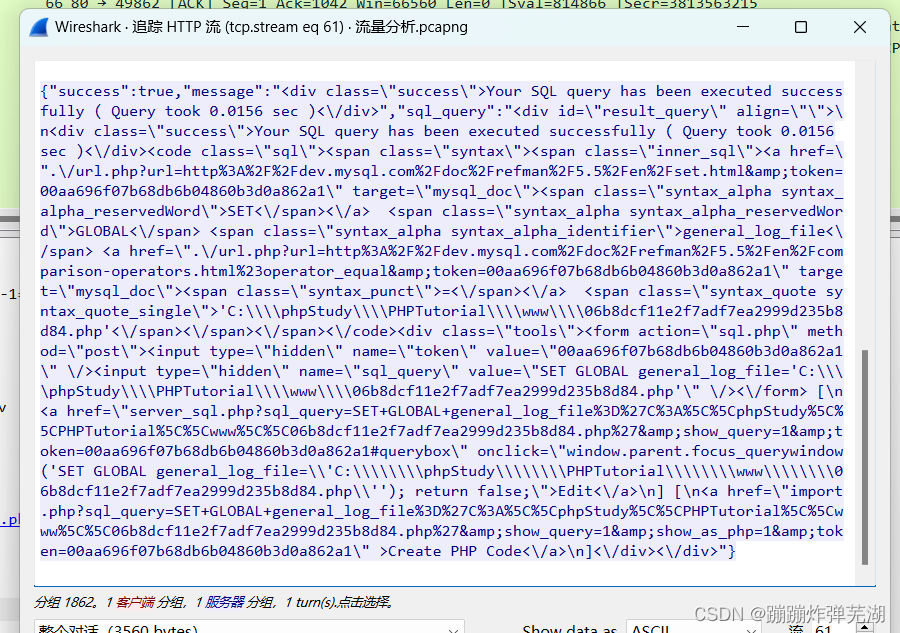Click the "window.parent.focus_querywindow" text in stream
This screenshot has width=900, height=633.
[x=704, y=451]
